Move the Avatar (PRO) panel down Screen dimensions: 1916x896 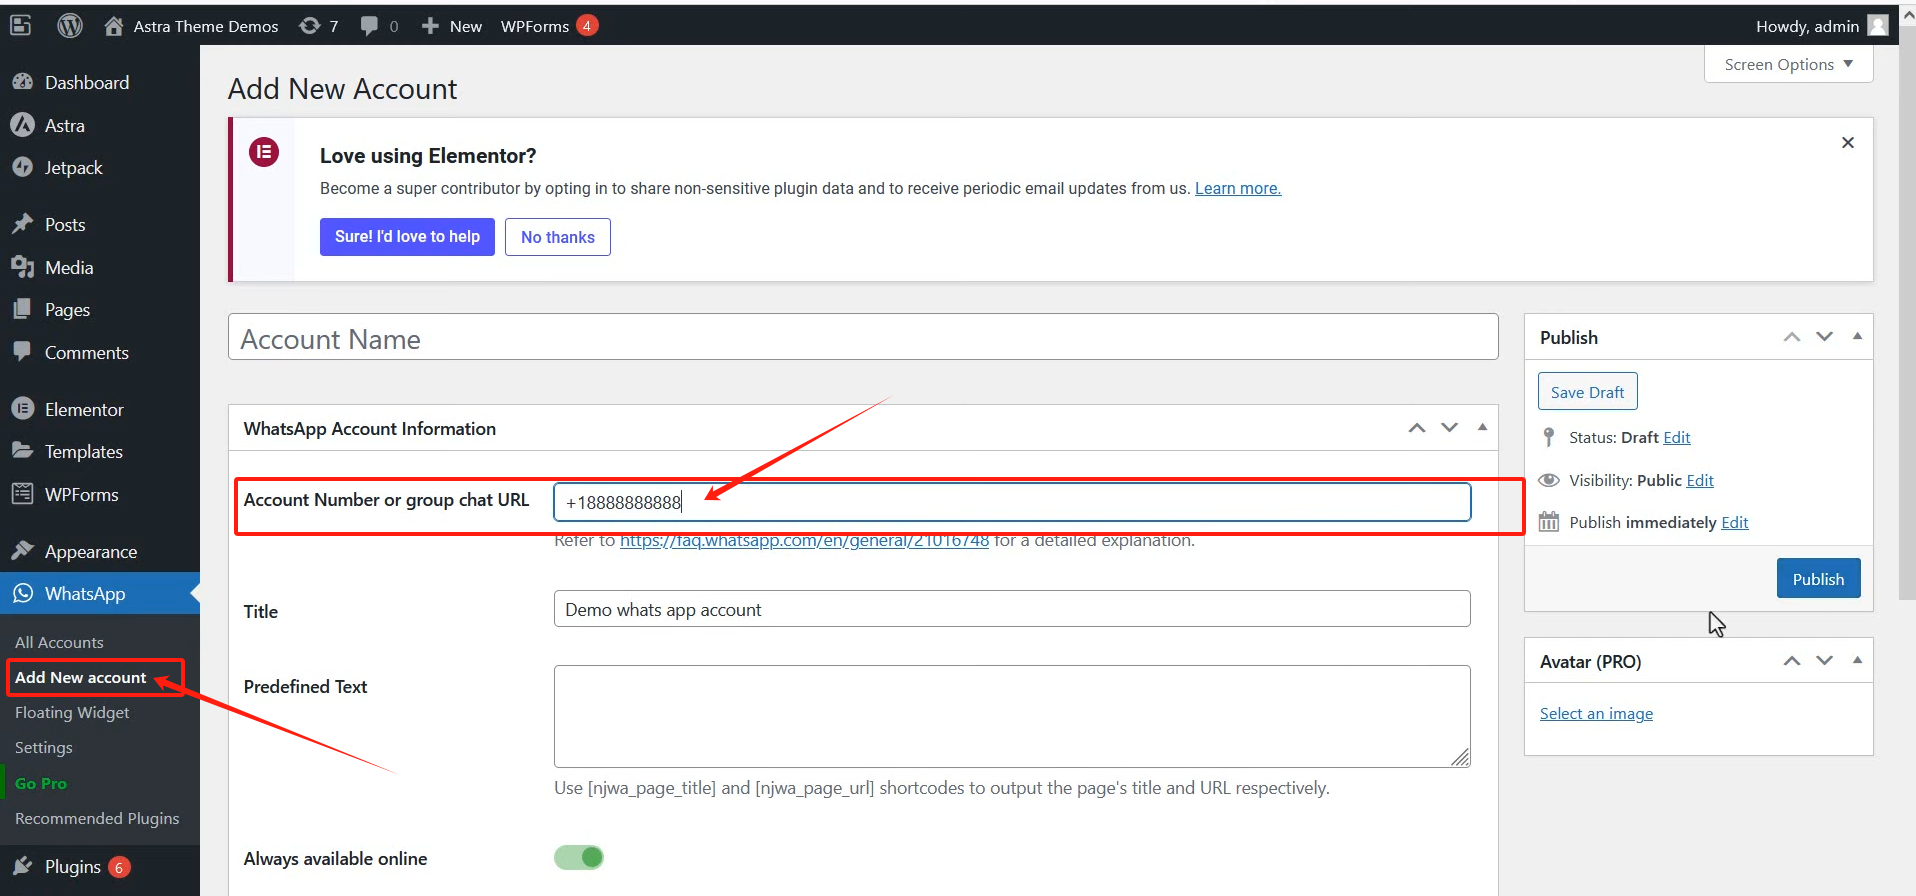tap(1824, 661)
